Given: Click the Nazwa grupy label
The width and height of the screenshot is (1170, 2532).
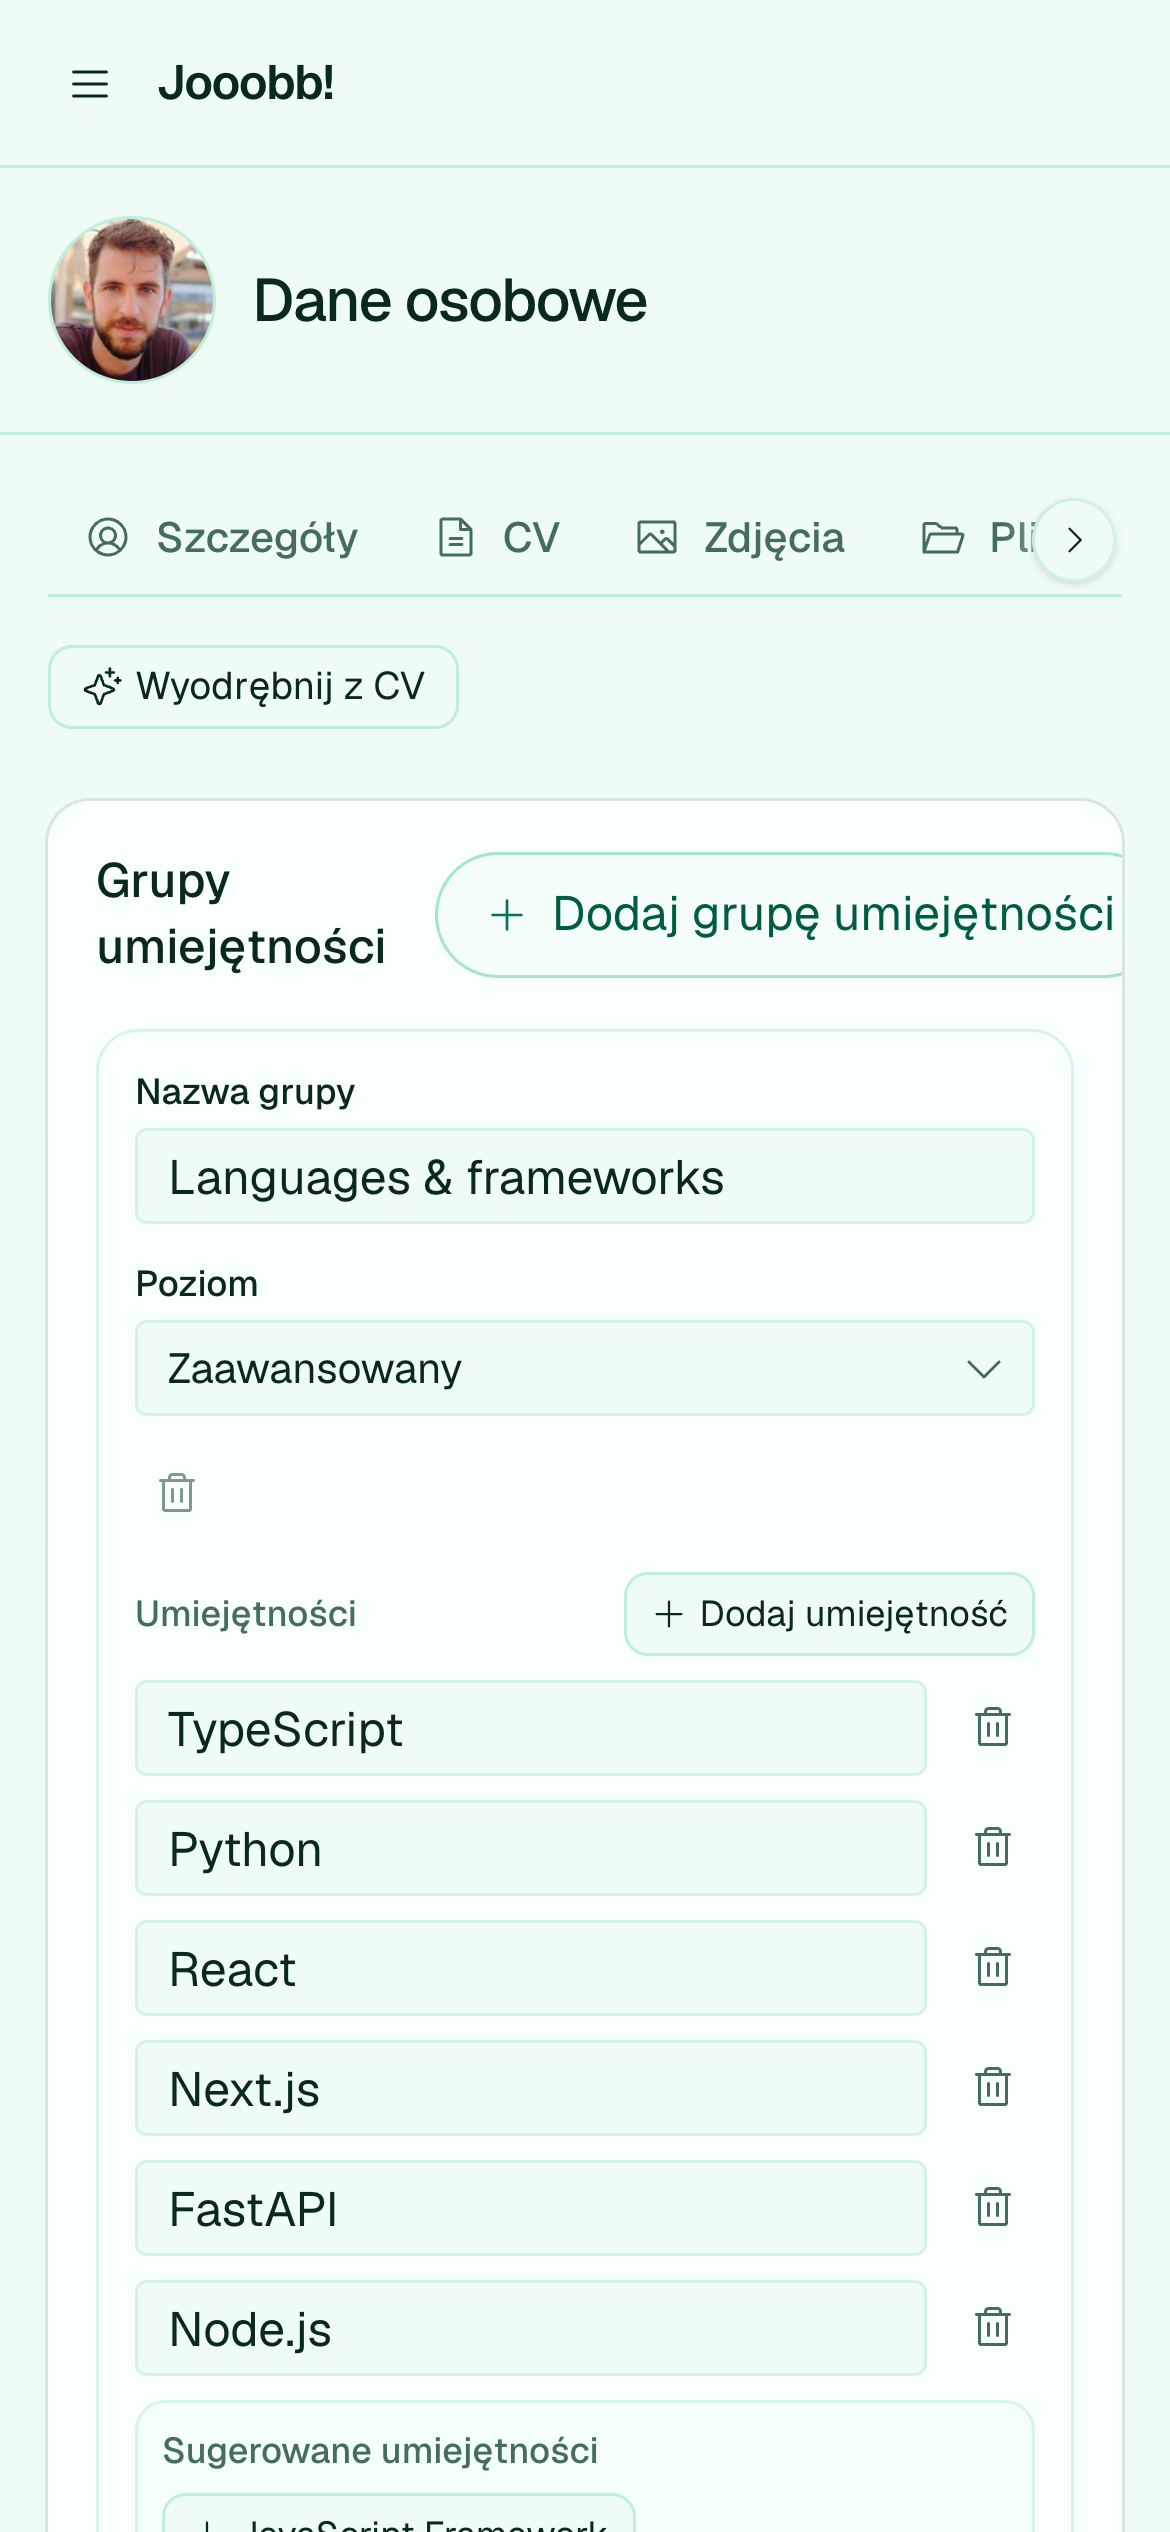Looking at the screenshot, I should coord(245,1092).
